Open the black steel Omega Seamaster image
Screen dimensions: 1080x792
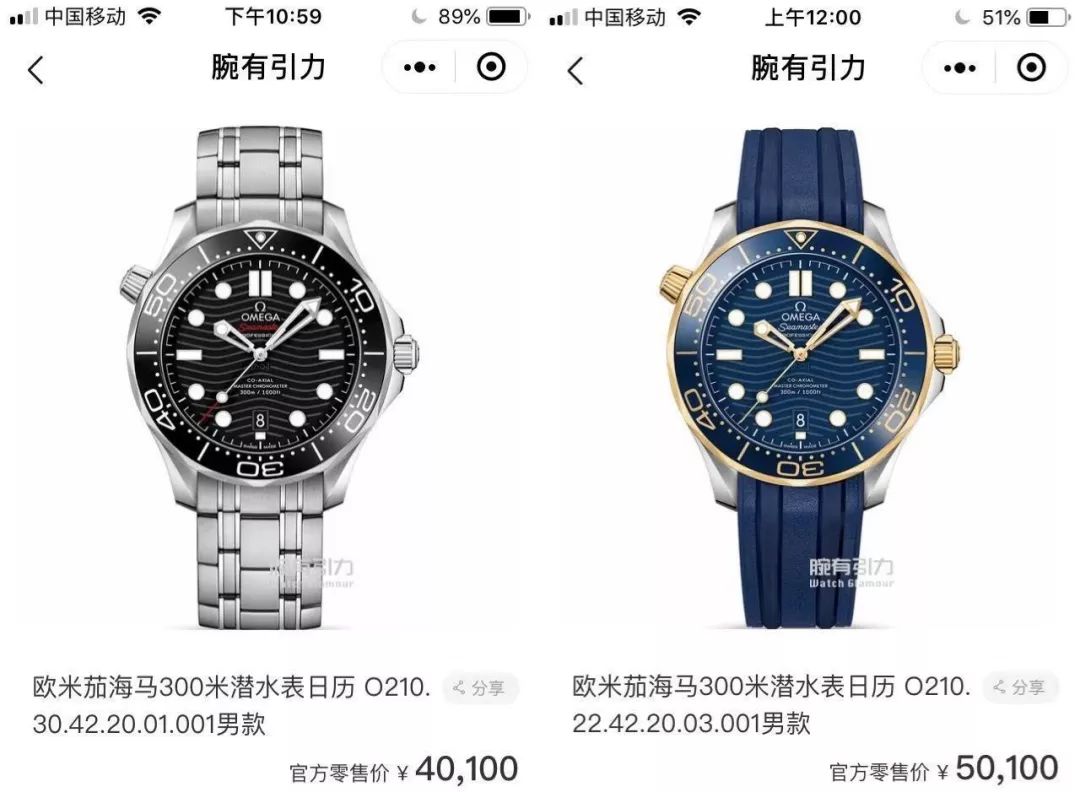pyautogui.click(x=269, y=376)
